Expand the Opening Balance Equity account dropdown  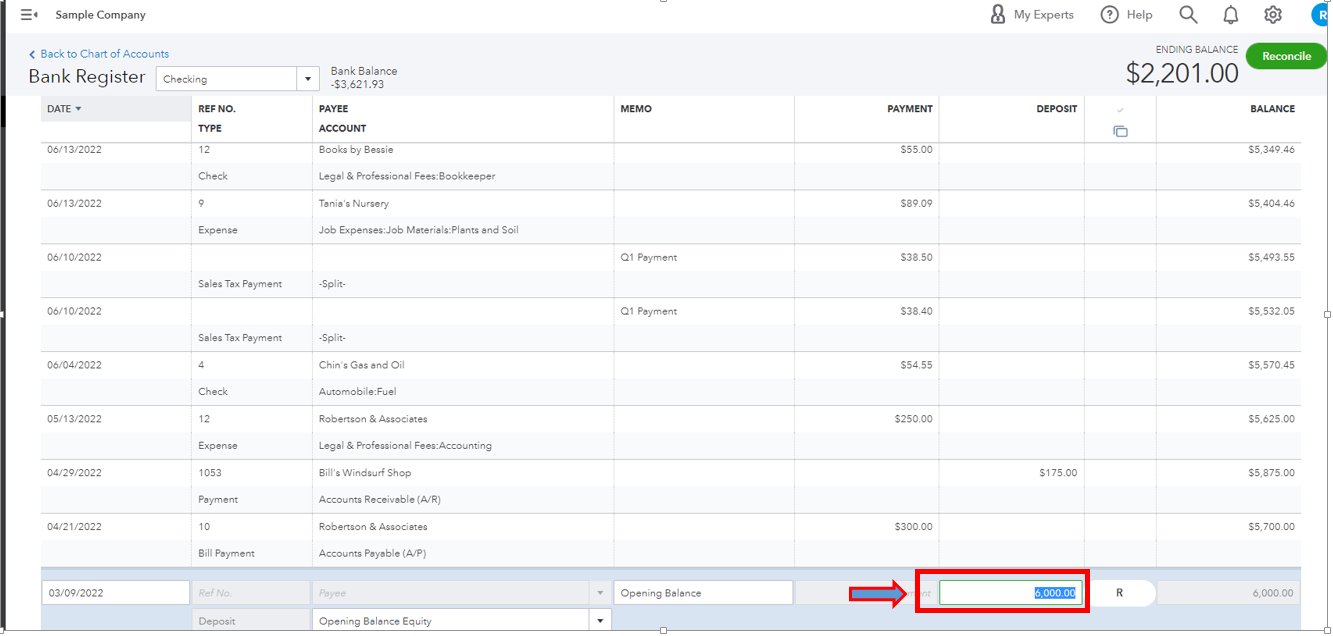pos(600,621)
